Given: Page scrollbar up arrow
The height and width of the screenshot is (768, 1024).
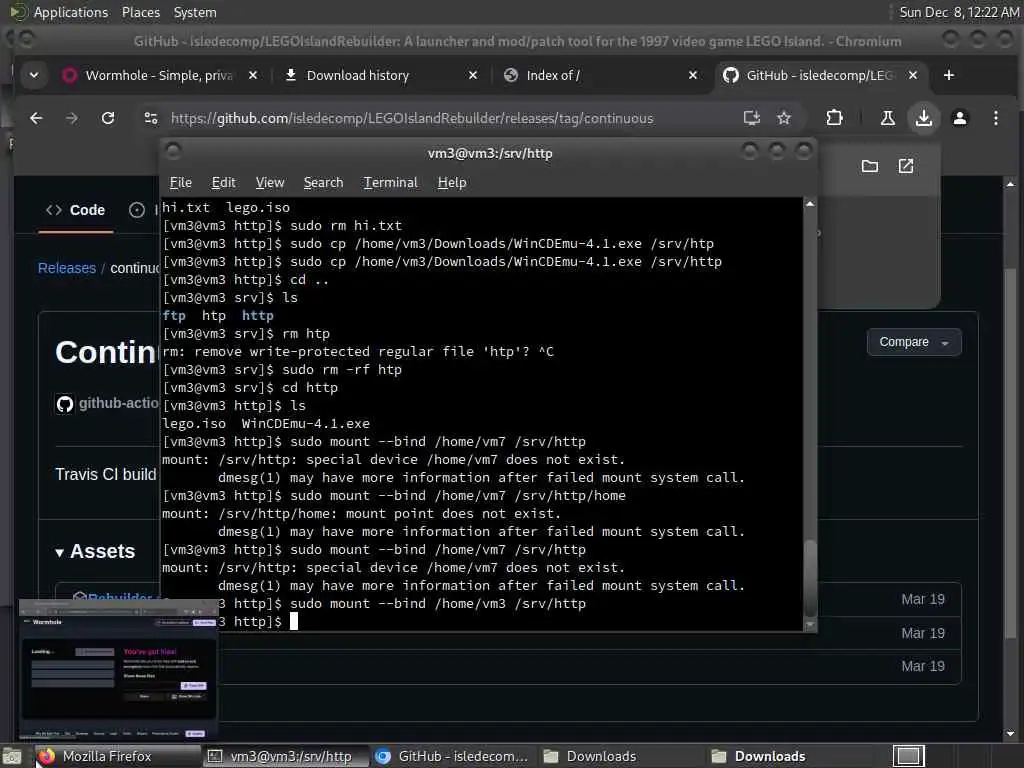Looking at the screenshot, I should [x=1010, y=185].
